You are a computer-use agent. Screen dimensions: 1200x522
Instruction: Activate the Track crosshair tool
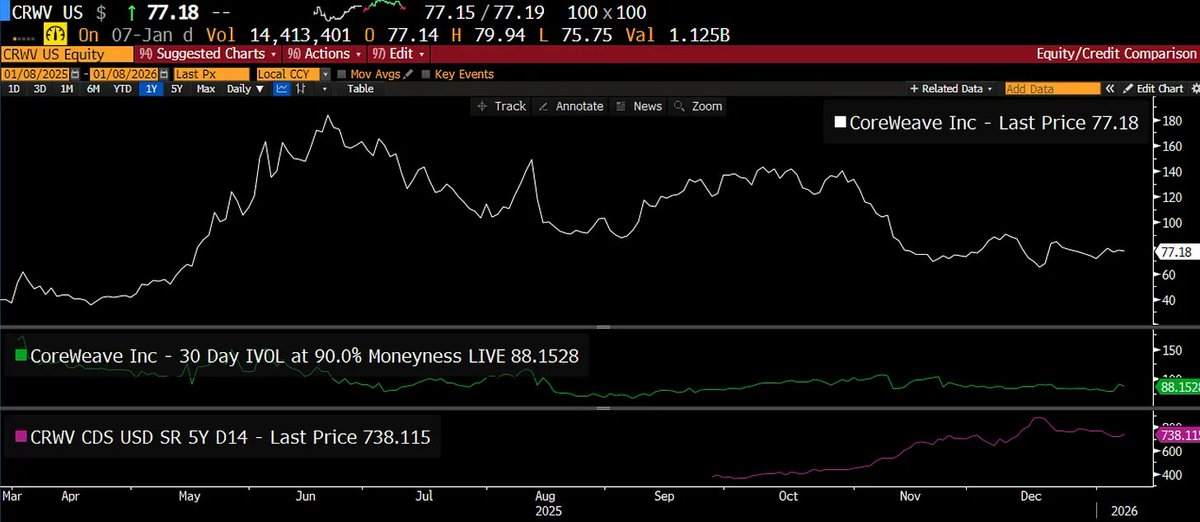tap(500, 106)
